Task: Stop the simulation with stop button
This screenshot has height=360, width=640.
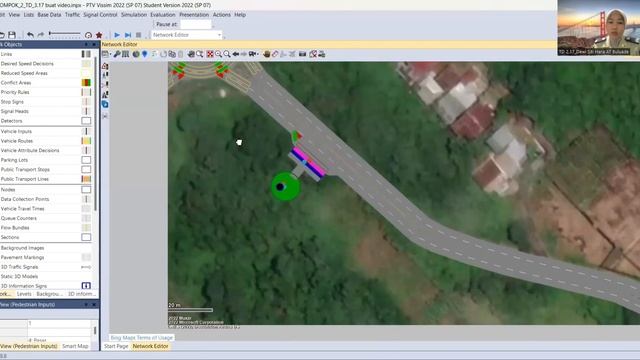Action: click(138, 35)
